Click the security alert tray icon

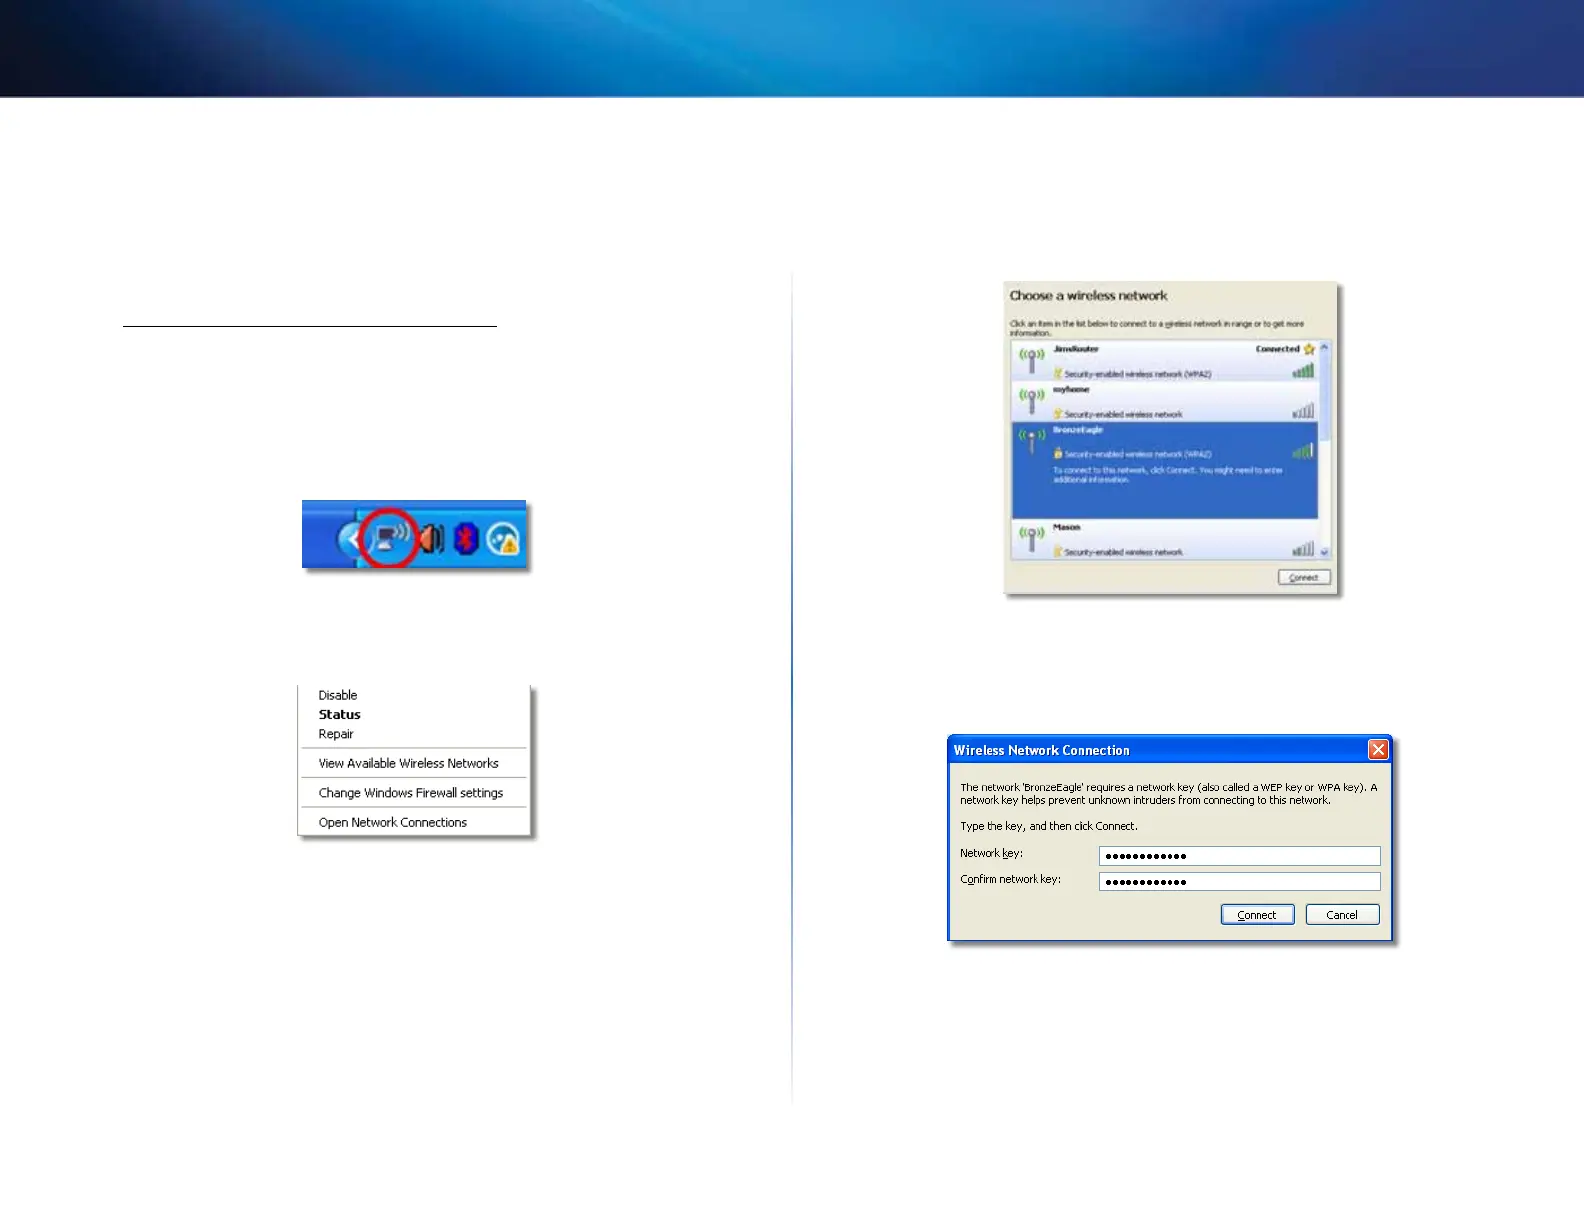[503, 540]
